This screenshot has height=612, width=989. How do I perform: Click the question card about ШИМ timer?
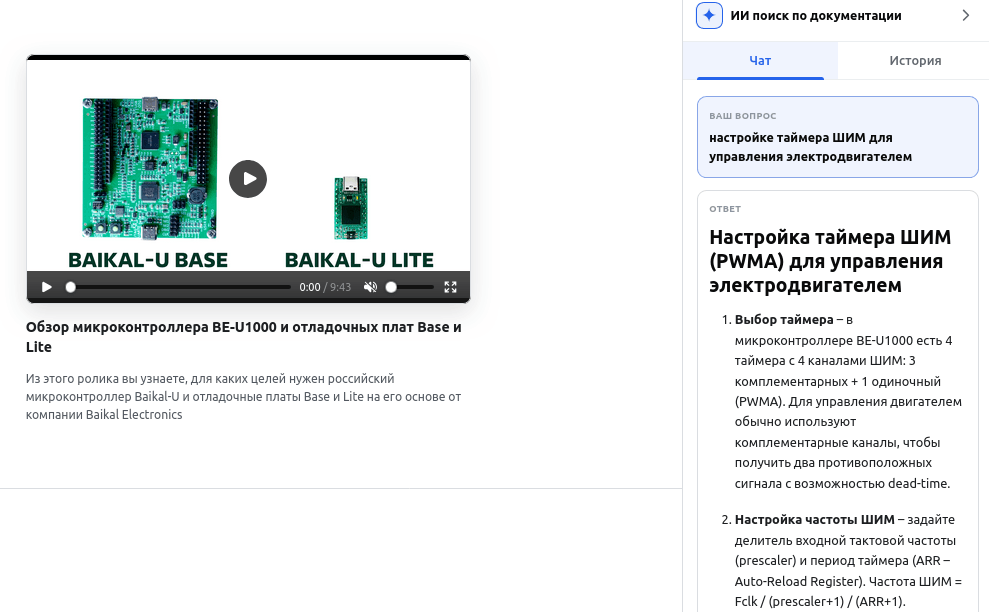click(x=838, y=137)
